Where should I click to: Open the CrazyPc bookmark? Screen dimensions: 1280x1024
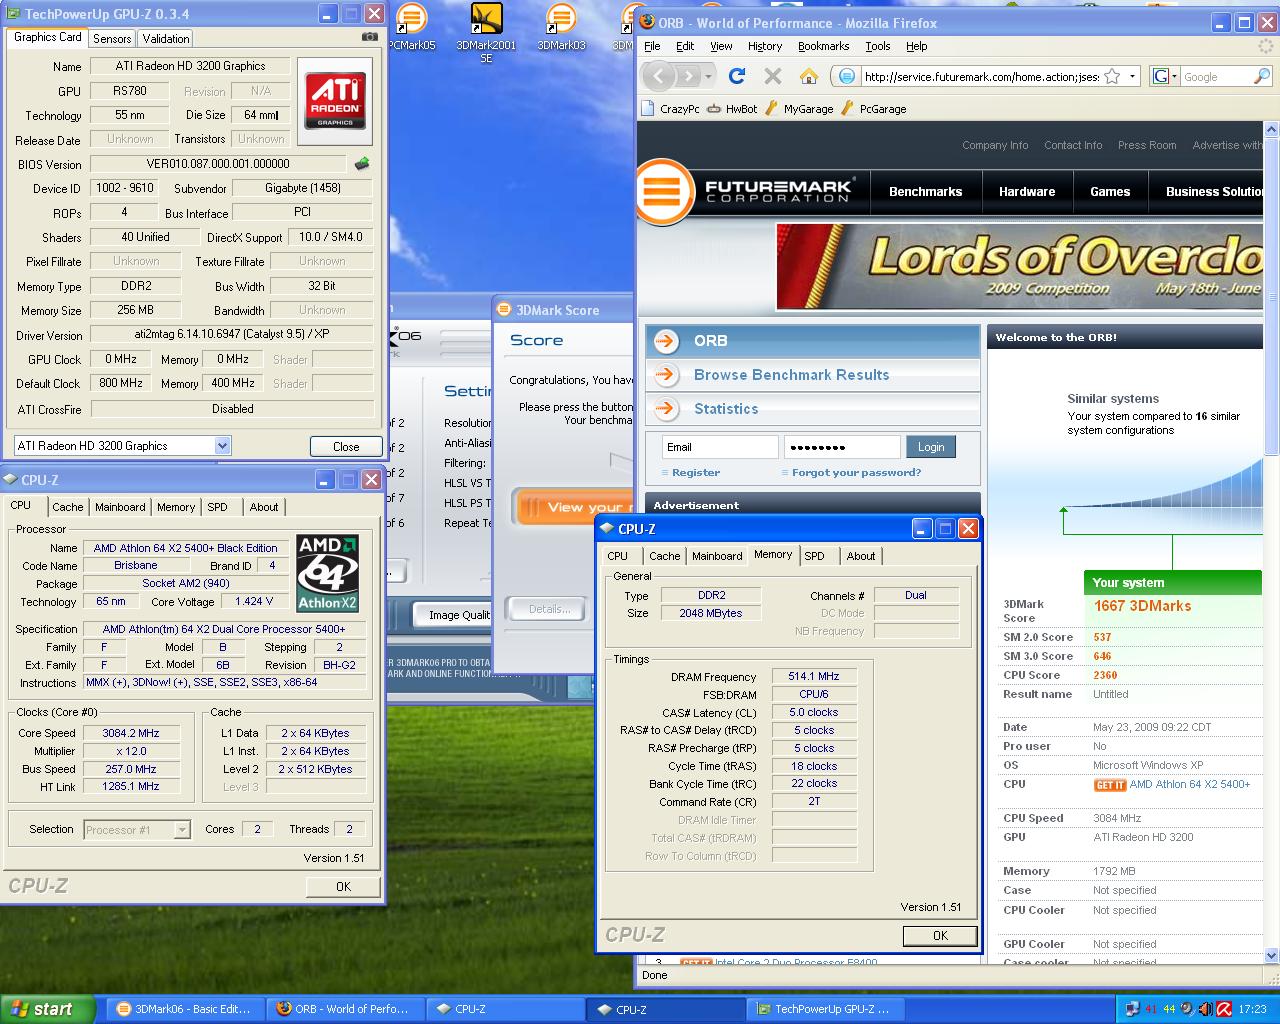671,109
